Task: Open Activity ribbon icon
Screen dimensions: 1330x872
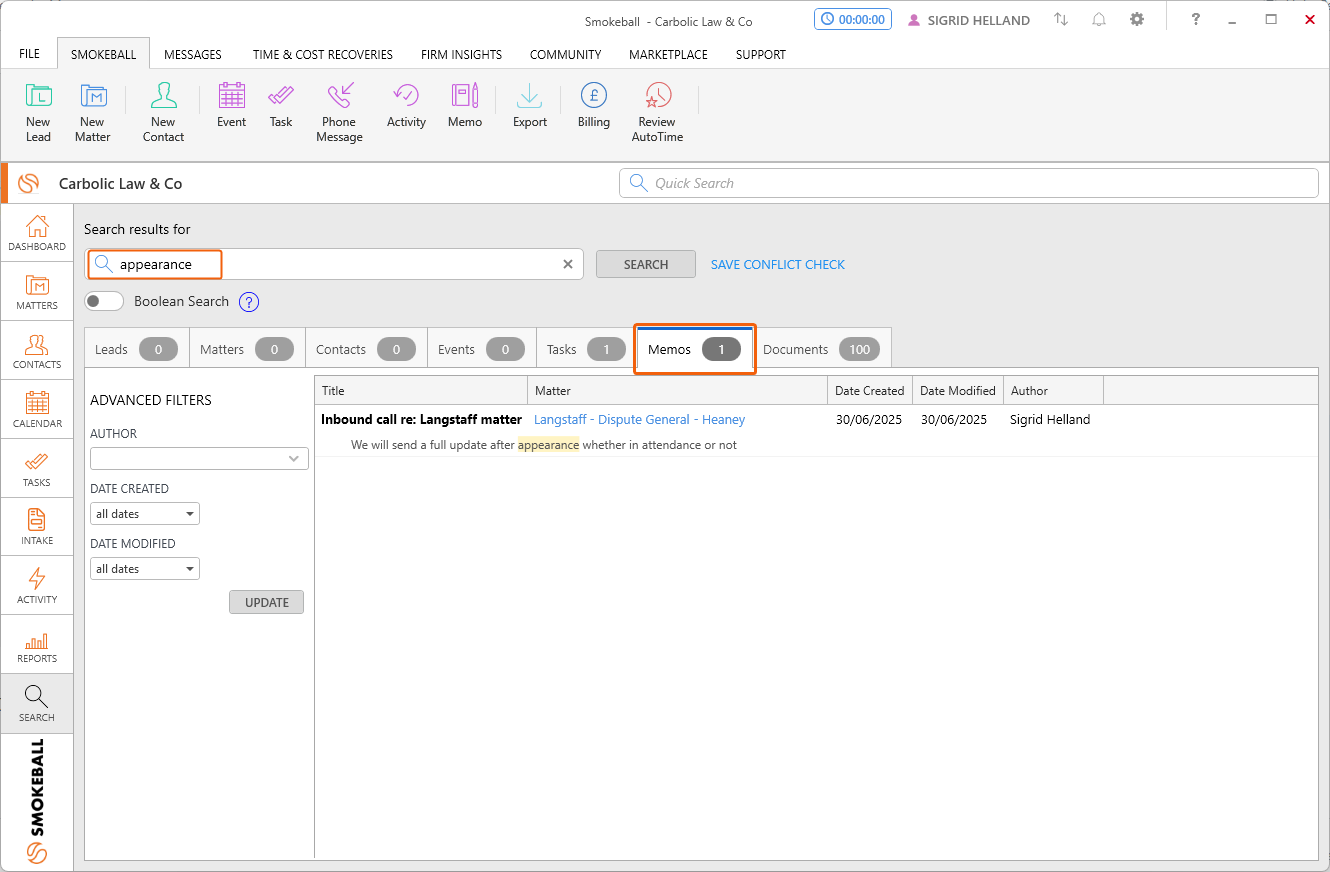Action: (x=406, y=105)
